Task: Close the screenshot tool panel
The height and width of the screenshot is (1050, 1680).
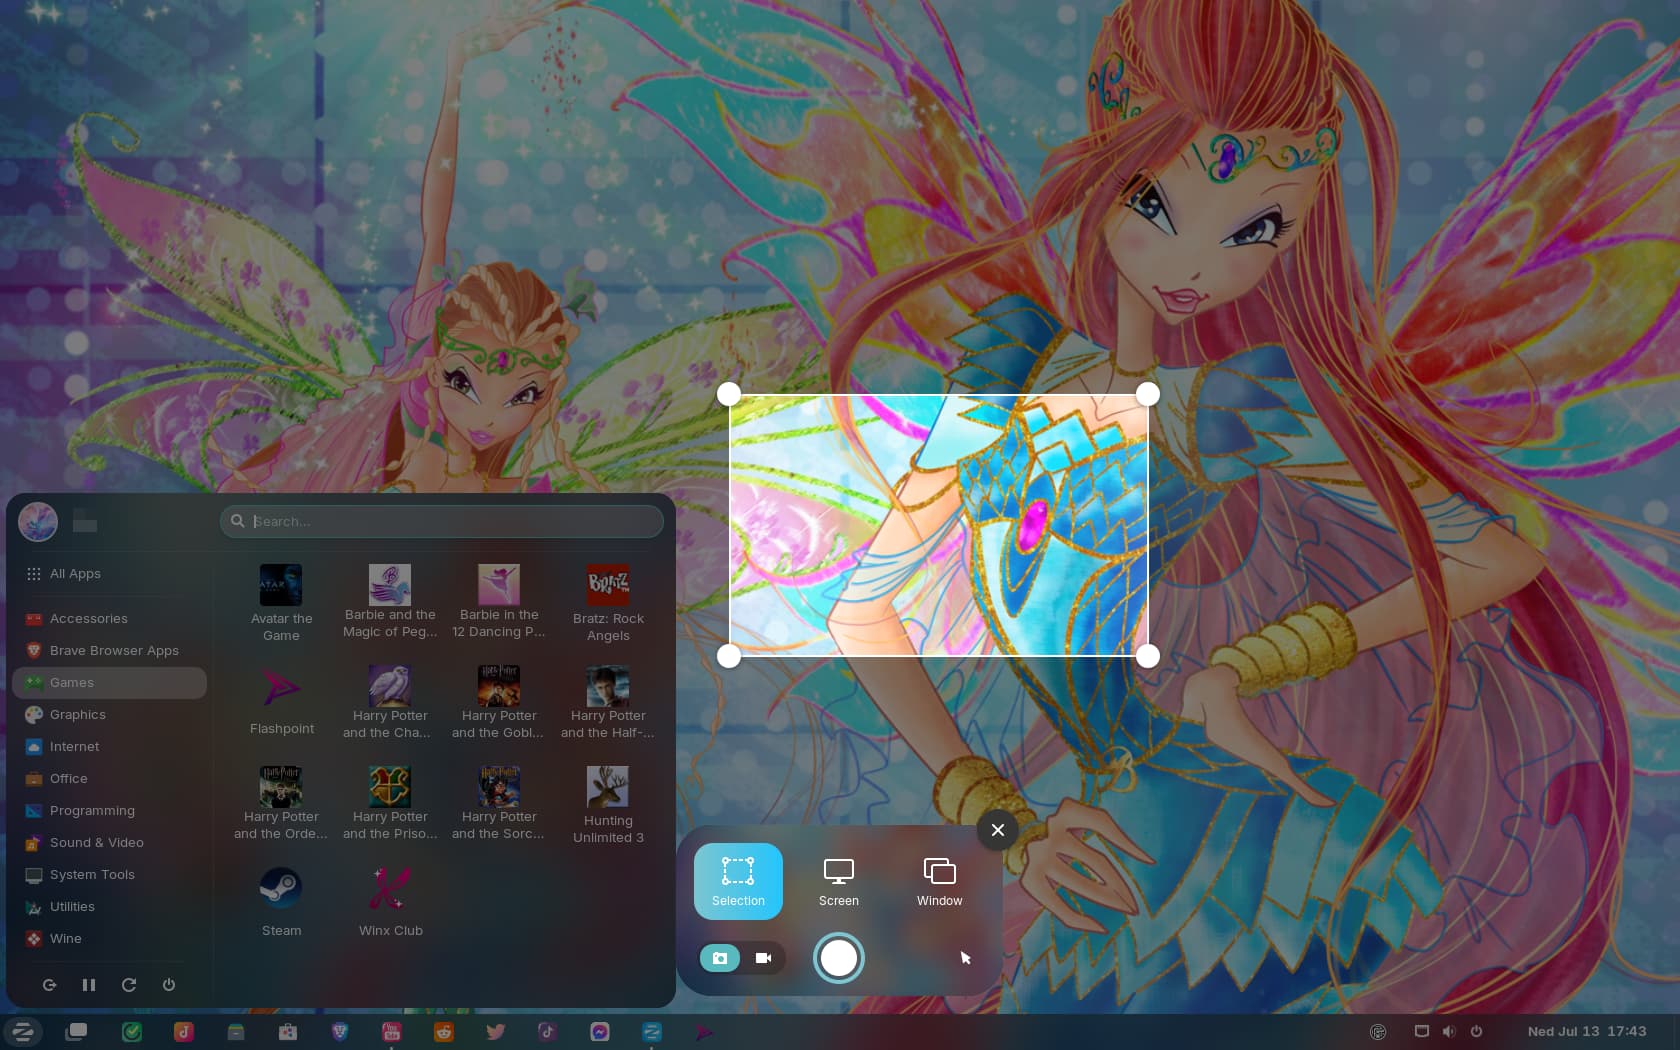Action: (x=997, y=830)
